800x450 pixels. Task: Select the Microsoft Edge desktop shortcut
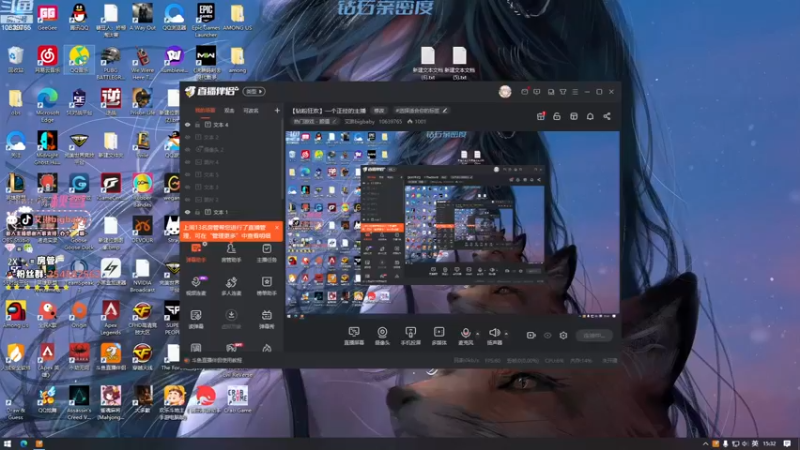coord(47,105)
